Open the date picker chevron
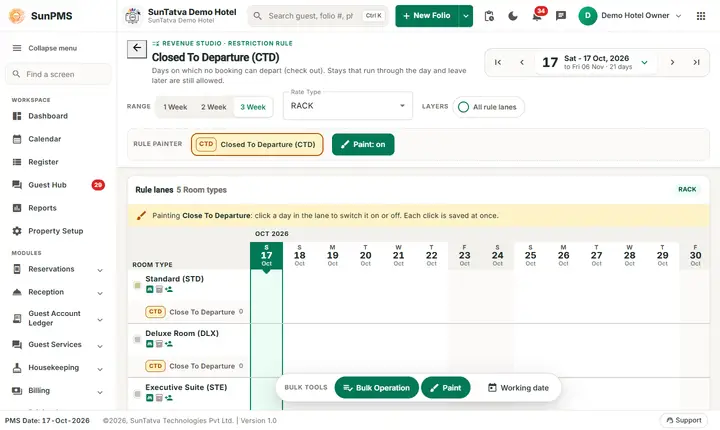This screenshot has height=430, width=720. (x=644, y=62)
